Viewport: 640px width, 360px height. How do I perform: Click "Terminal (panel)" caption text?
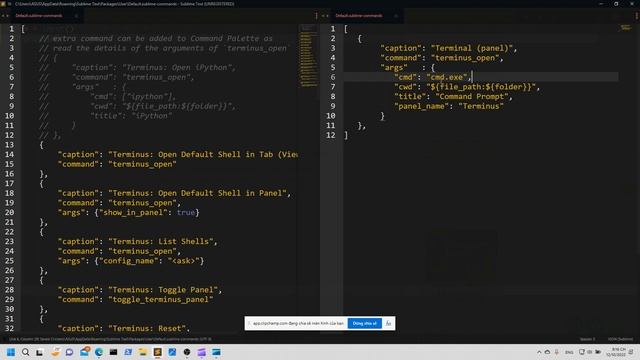(x=471, y=48)
